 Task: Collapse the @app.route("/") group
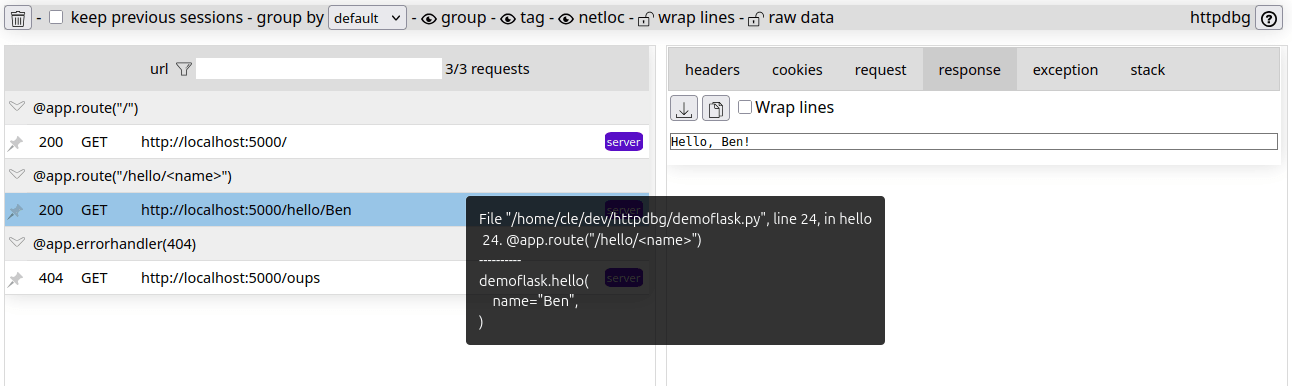coord(17,107)
